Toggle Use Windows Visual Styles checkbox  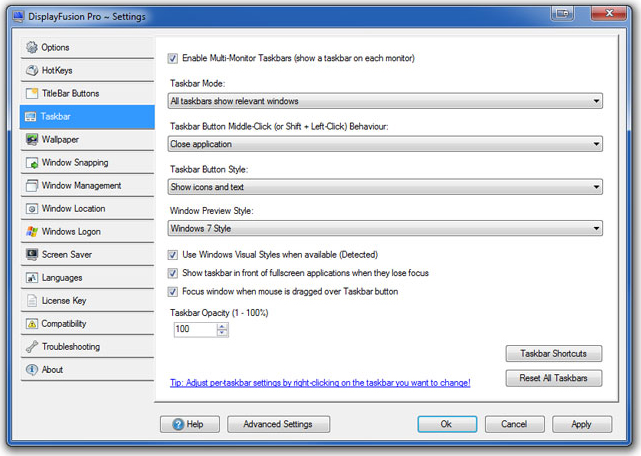(173, 255)
